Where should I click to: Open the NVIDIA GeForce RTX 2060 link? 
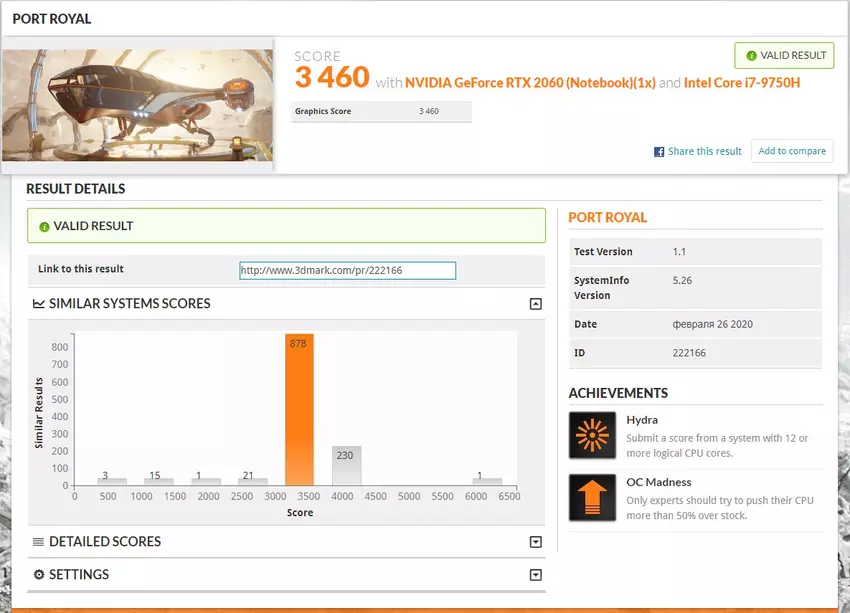coord(515,82)
